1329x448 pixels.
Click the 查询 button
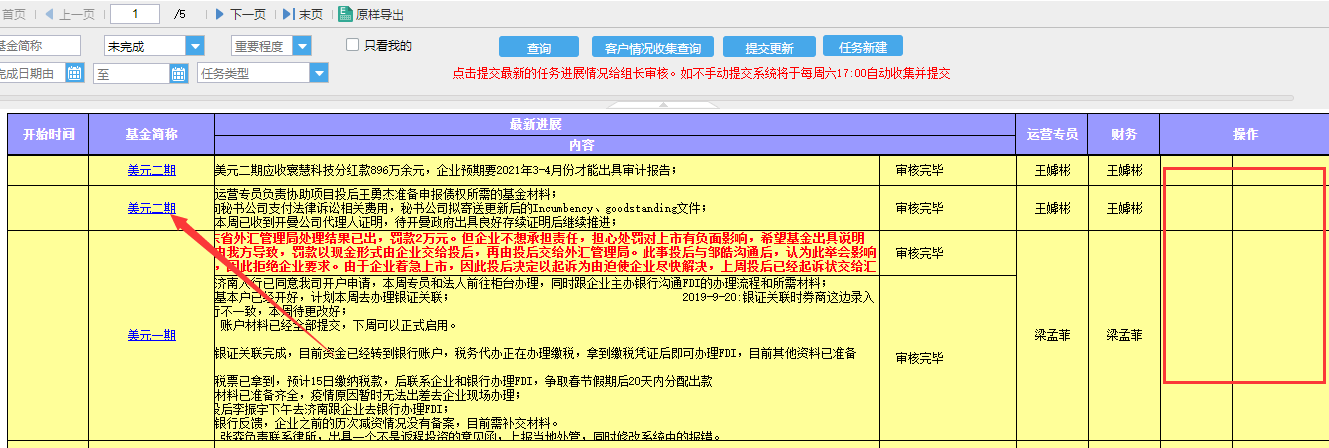tap(539, 48)
